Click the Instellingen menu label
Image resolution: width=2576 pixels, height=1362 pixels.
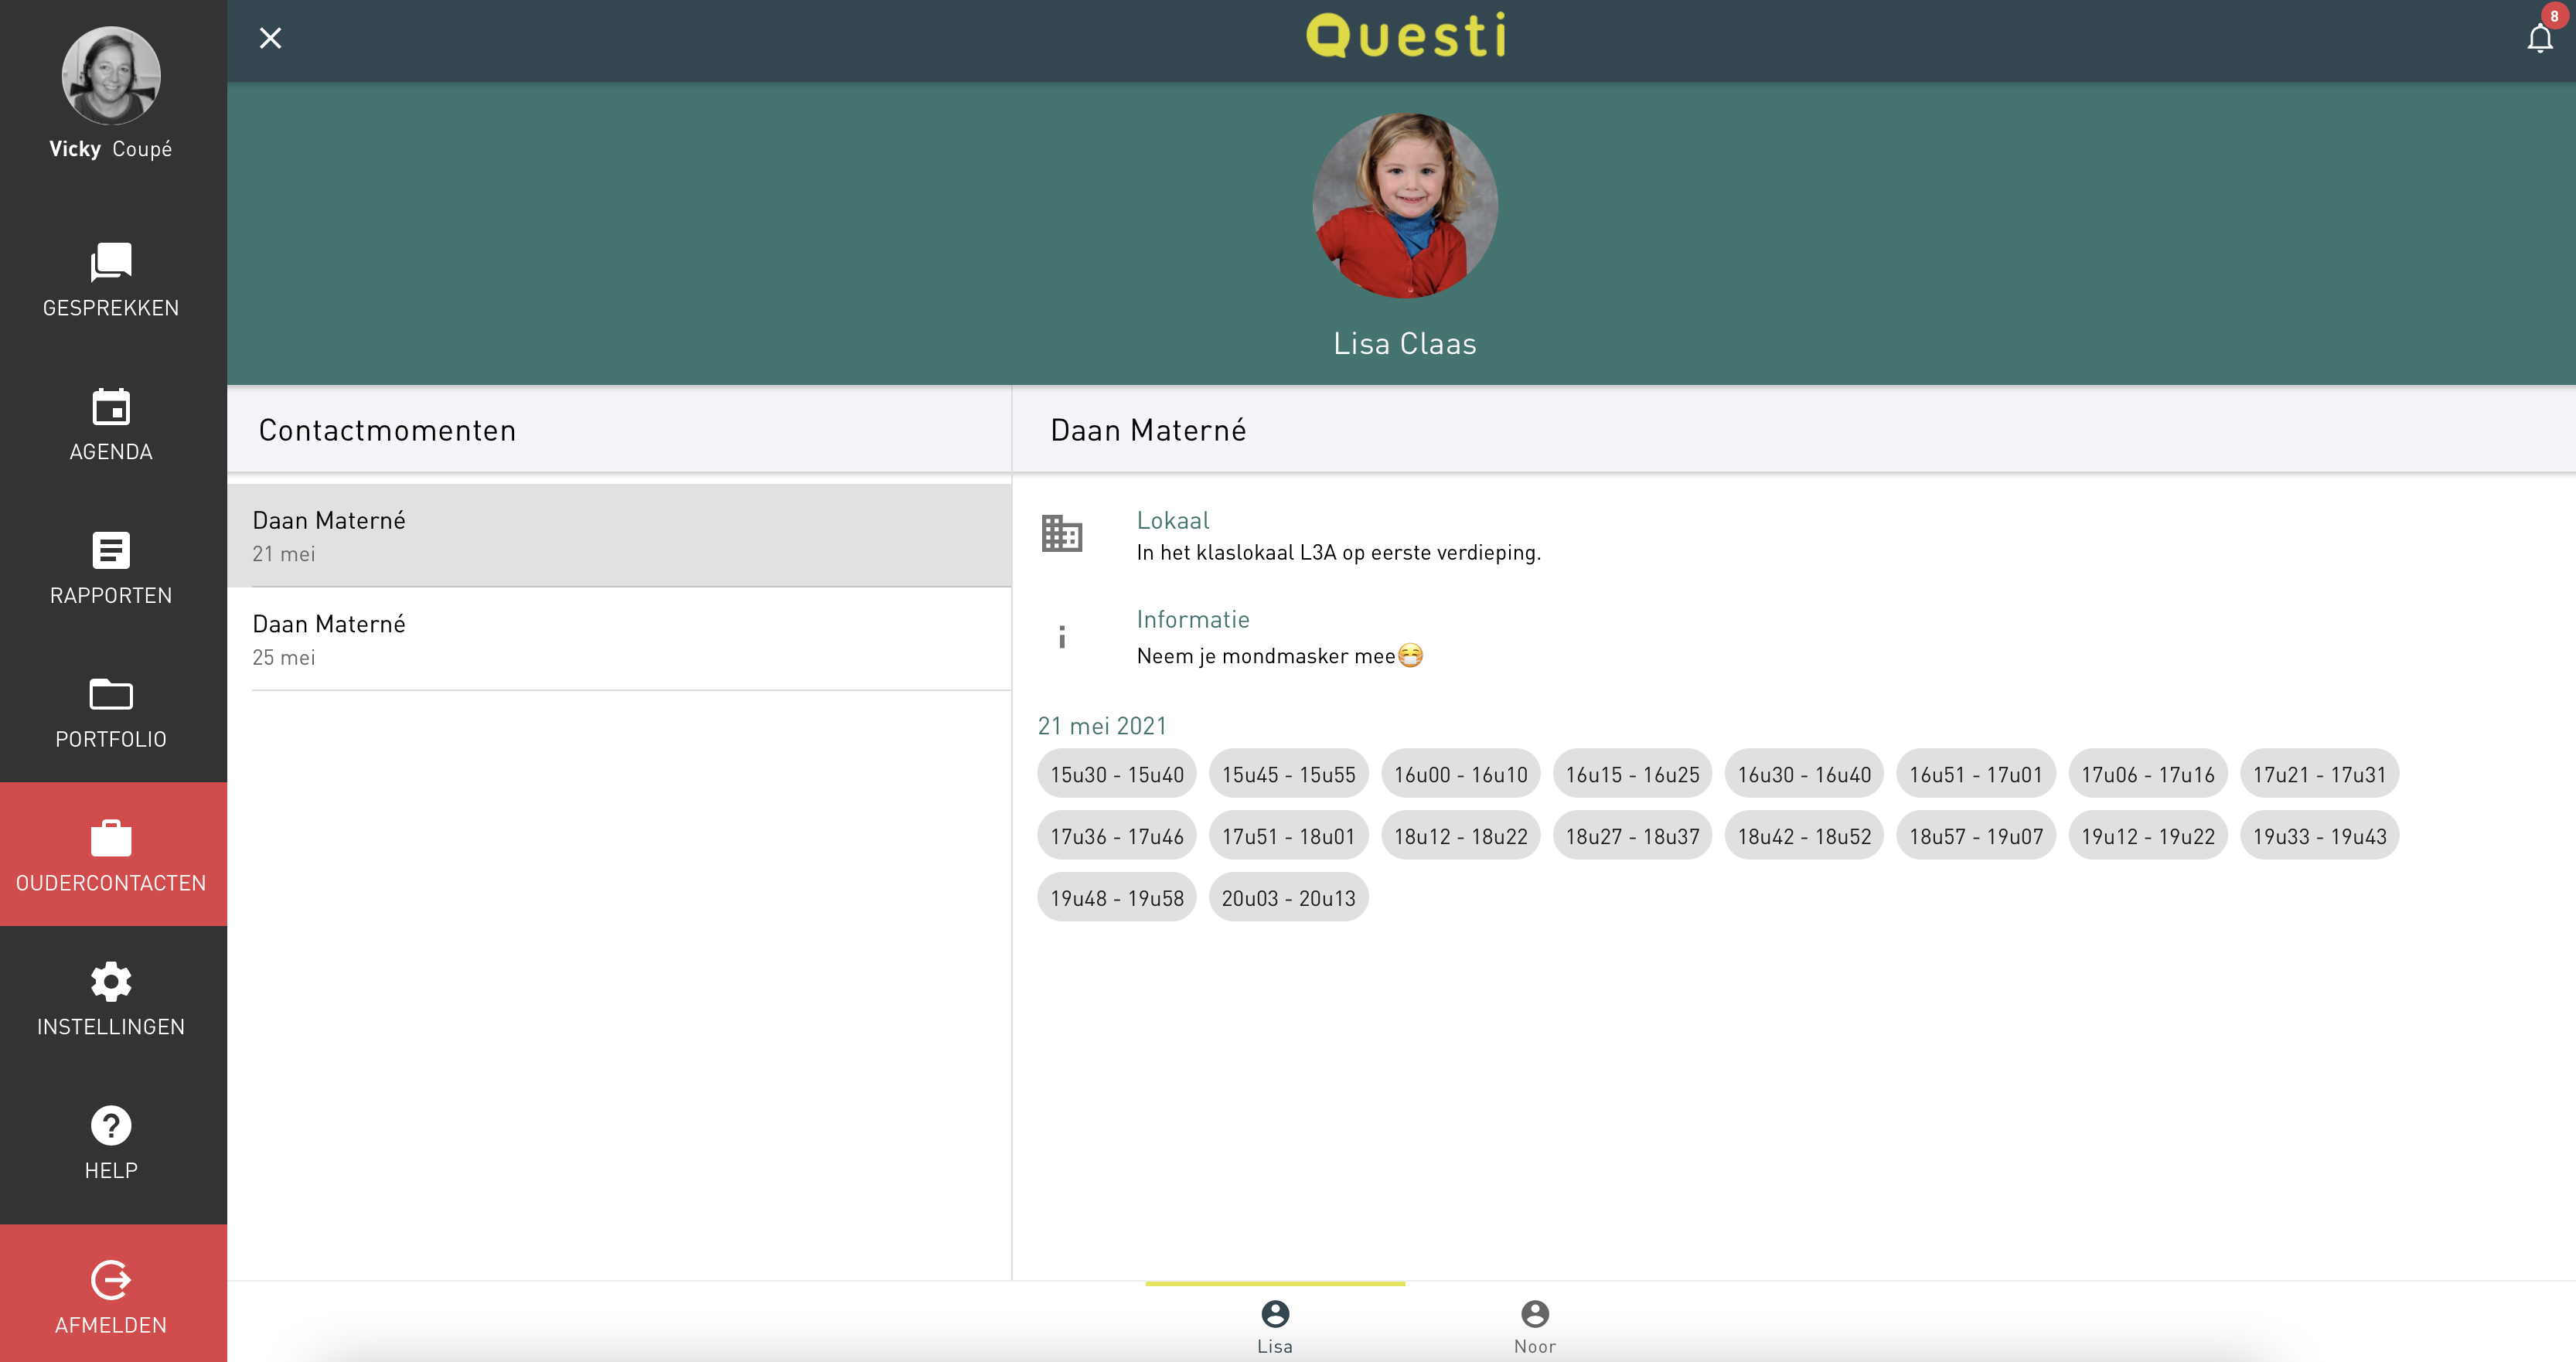pyautogui.click(x=111, y=1027)
